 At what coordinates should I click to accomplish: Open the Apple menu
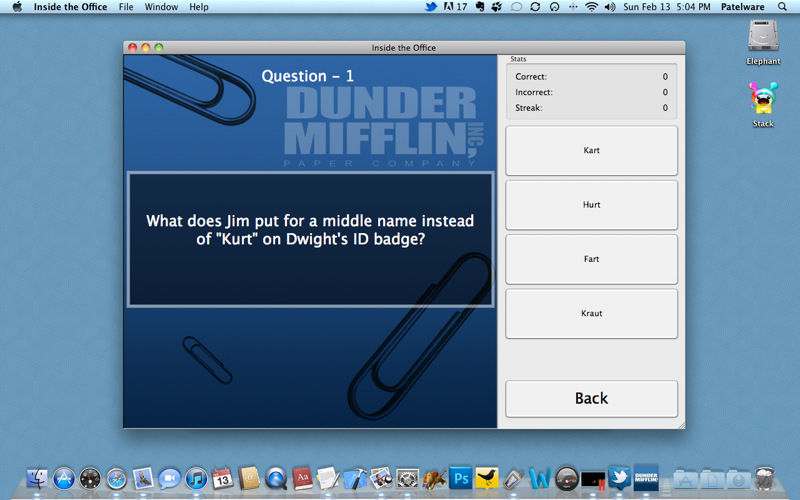(x=17, y=7)
